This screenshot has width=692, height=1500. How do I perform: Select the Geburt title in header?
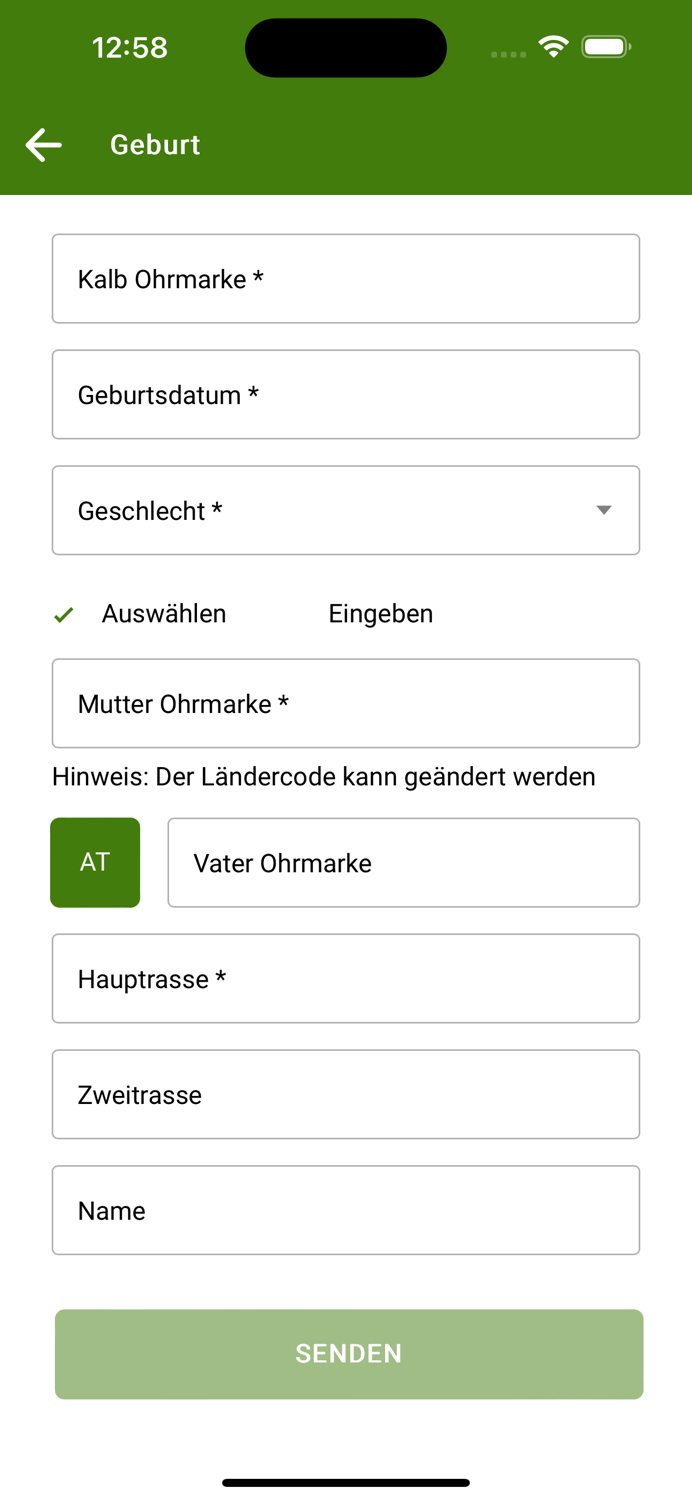pyautogui.click(x=155, y=144)
